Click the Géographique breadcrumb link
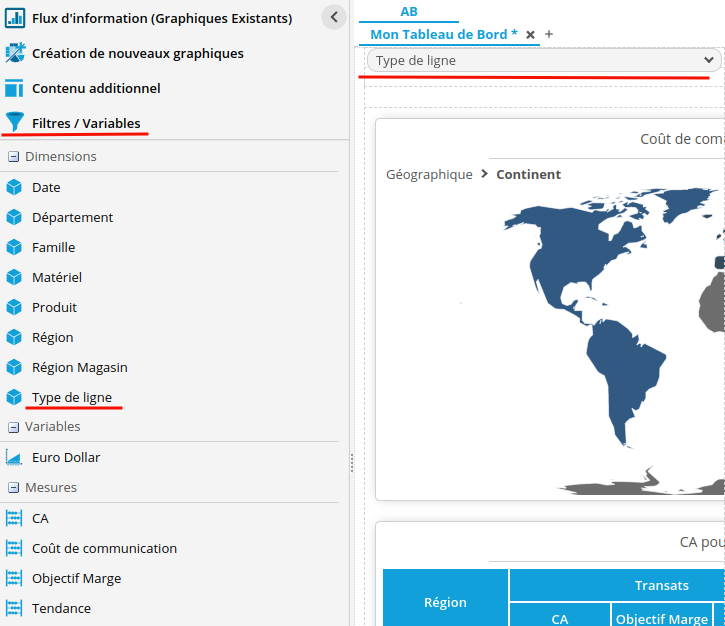The width and height of the screenshot is (725, 626). pos(429,174)
